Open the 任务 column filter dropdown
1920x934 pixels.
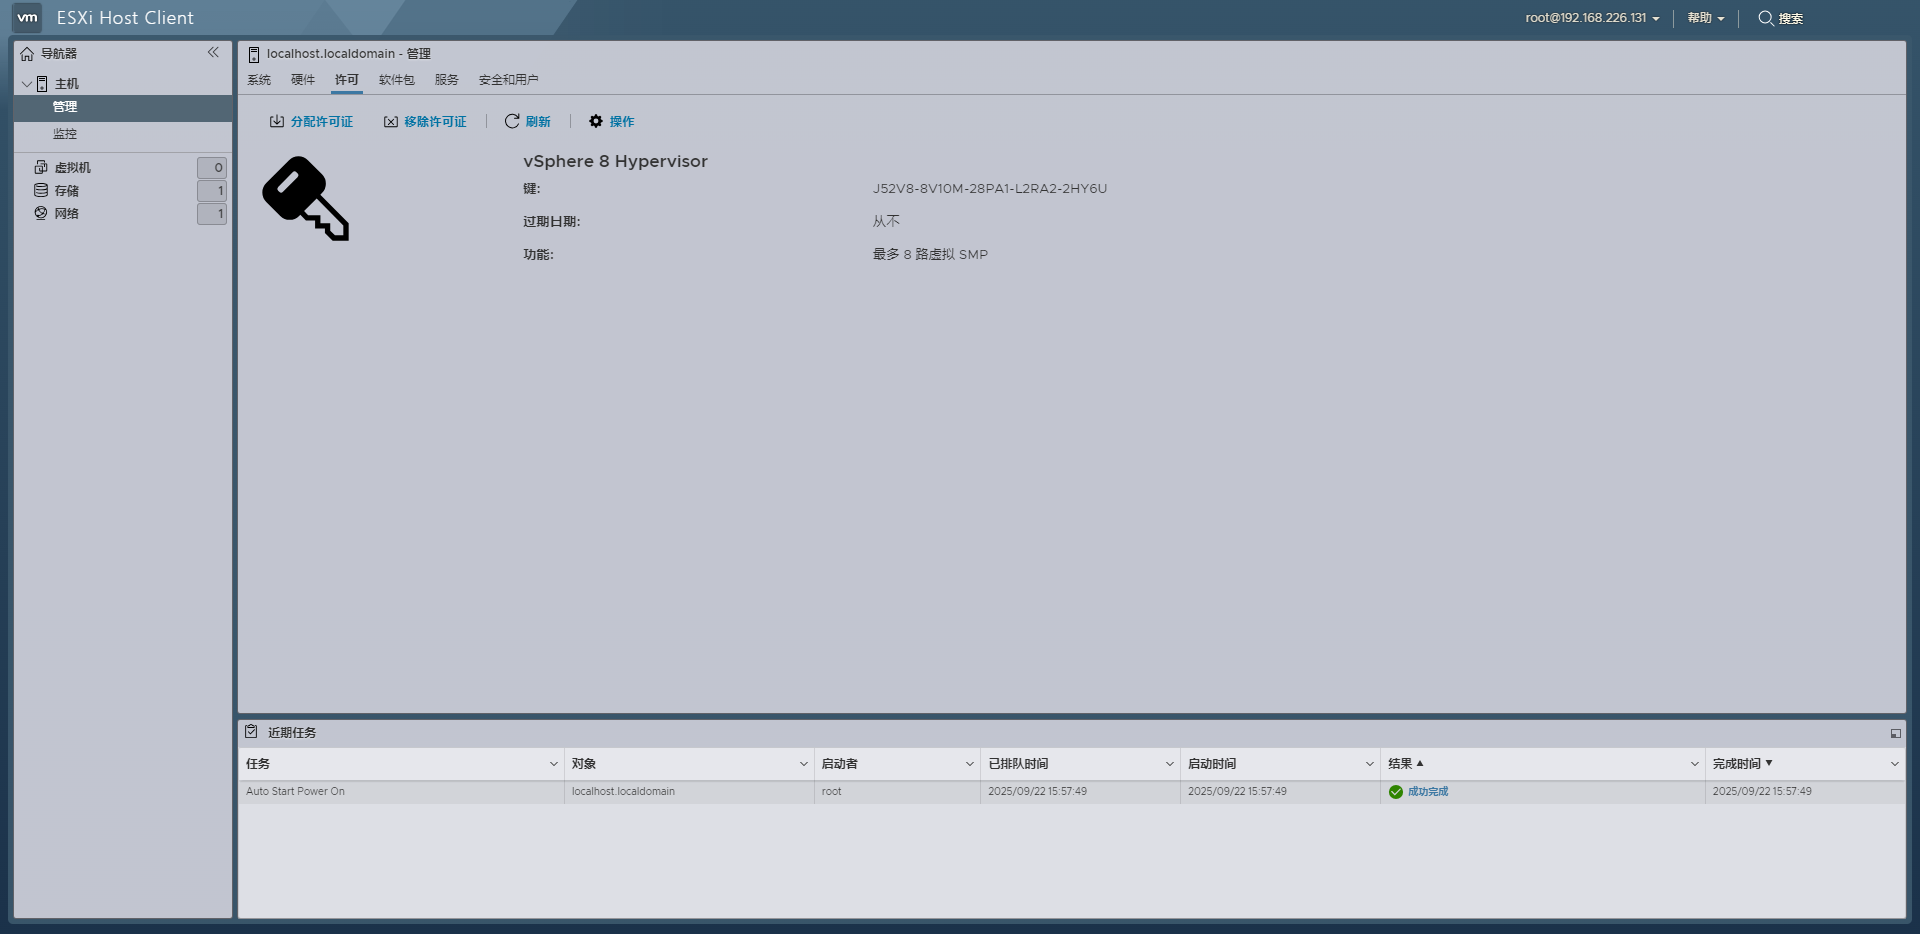pyautogui.click(x=554, y=763)
